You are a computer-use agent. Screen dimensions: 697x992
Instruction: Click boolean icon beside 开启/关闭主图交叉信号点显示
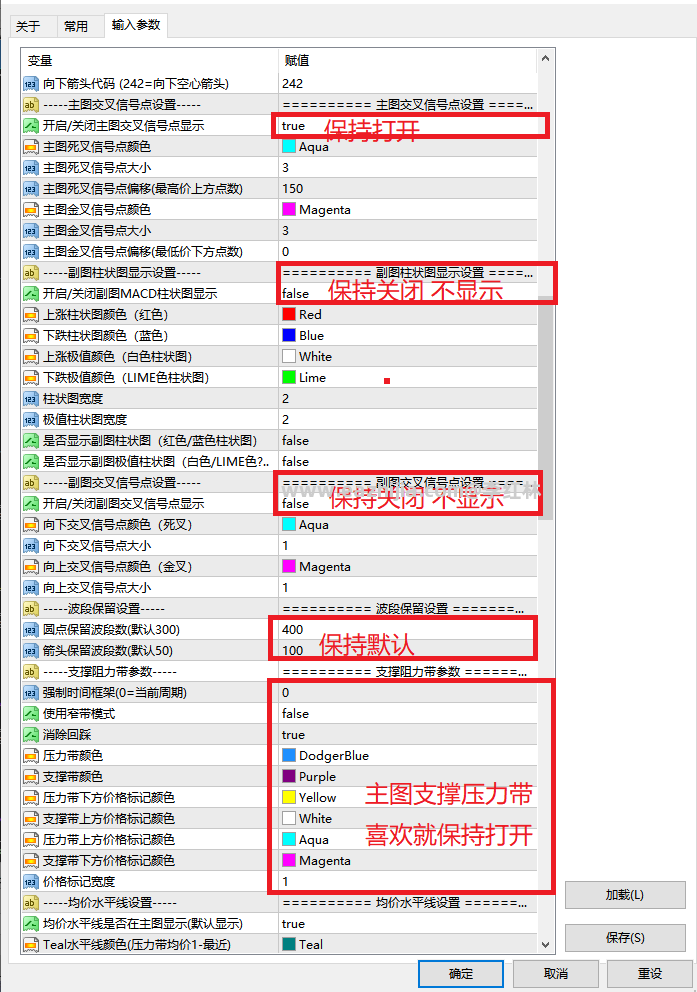pos(30,125)
